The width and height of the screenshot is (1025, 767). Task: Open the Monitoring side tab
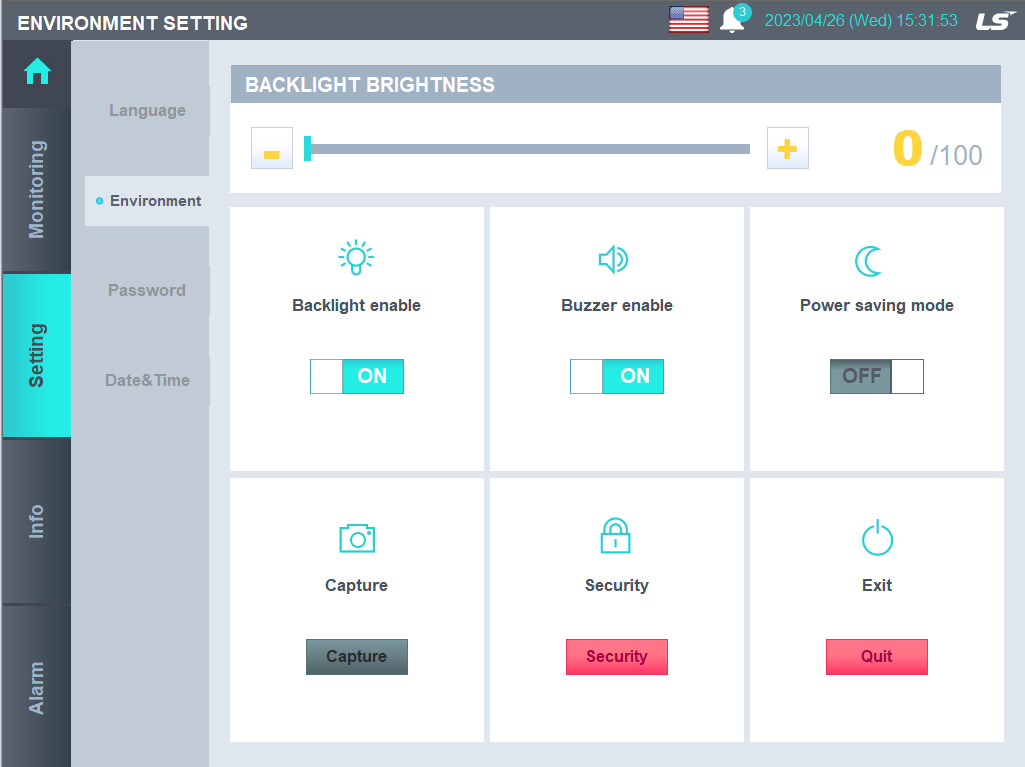[37, 190]
